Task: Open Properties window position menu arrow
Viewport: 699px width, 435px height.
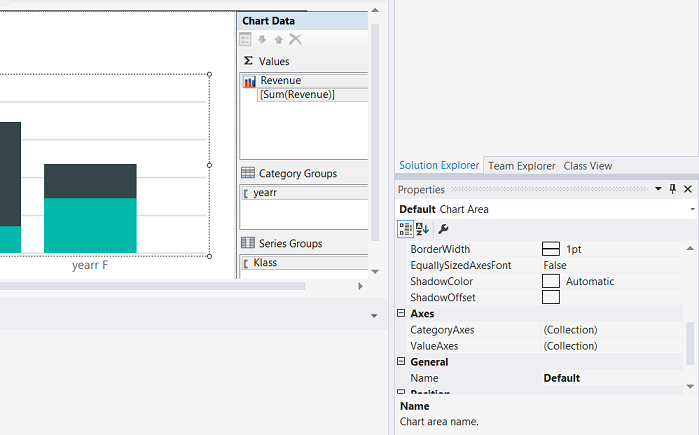Action: coord(657,189)
